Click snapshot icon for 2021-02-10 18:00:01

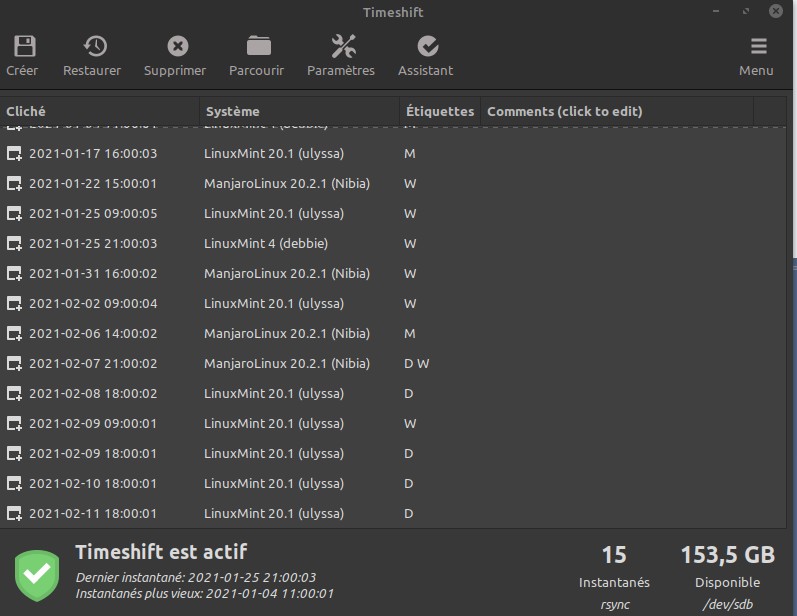point(14,483)
